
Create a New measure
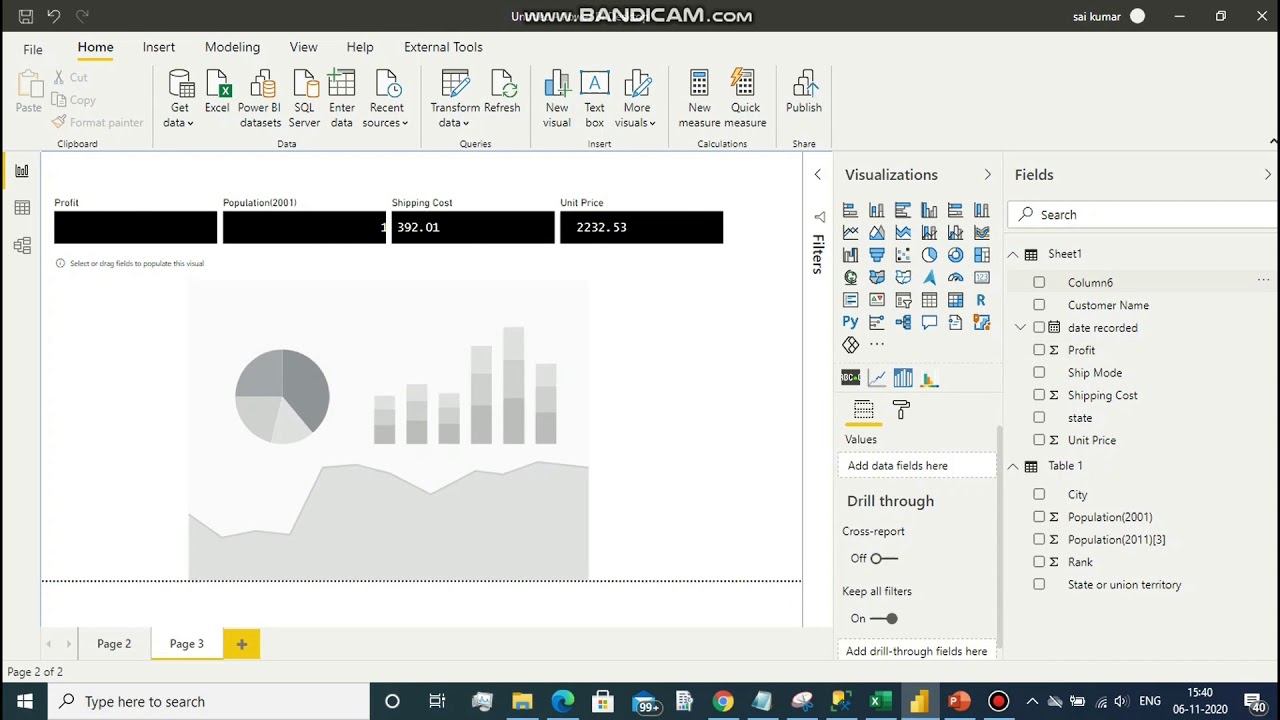pos(699,98)
